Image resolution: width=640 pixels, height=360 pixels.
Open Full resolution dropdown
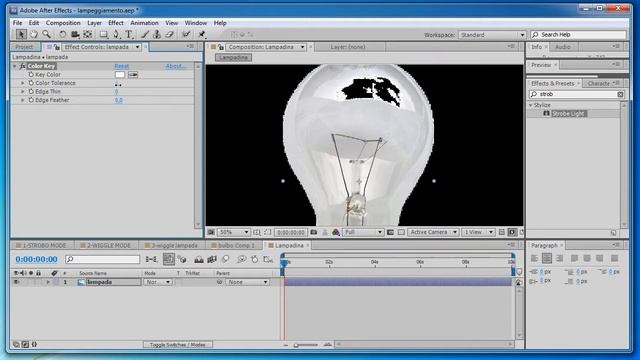pos(363,232)
